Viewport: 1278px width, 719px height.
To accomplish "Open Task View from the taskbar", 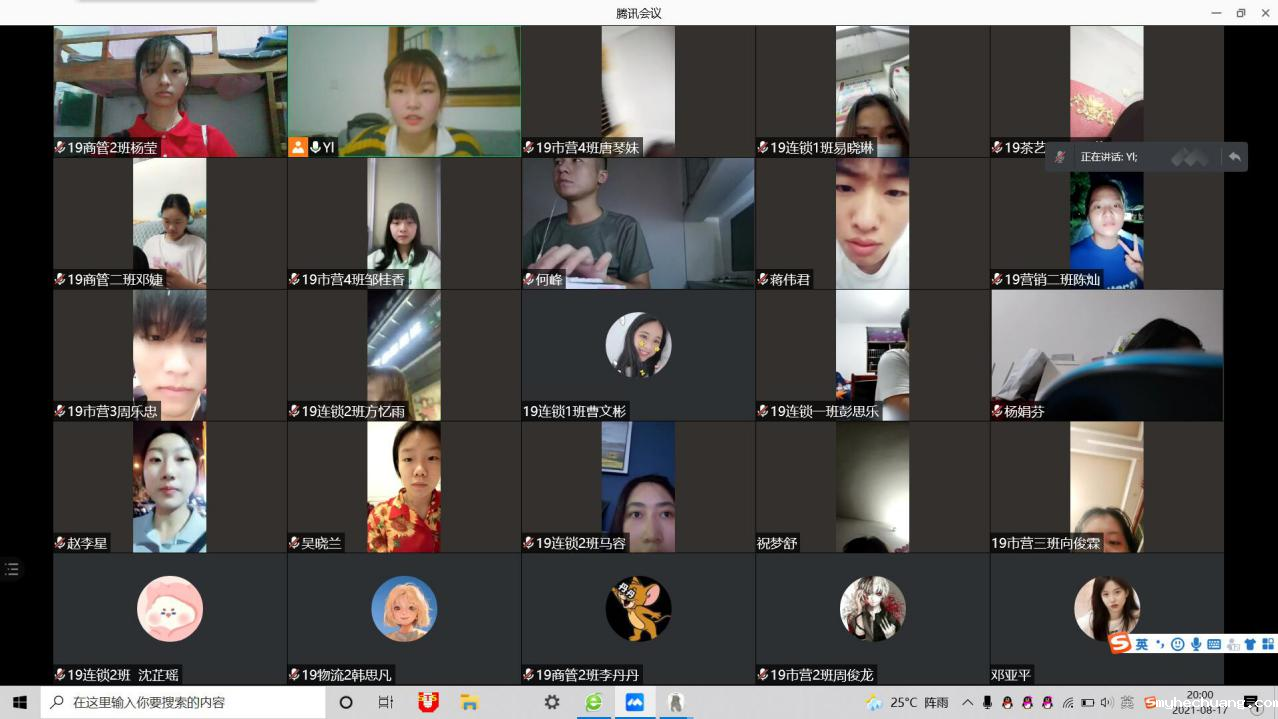I will click(386, 702).
